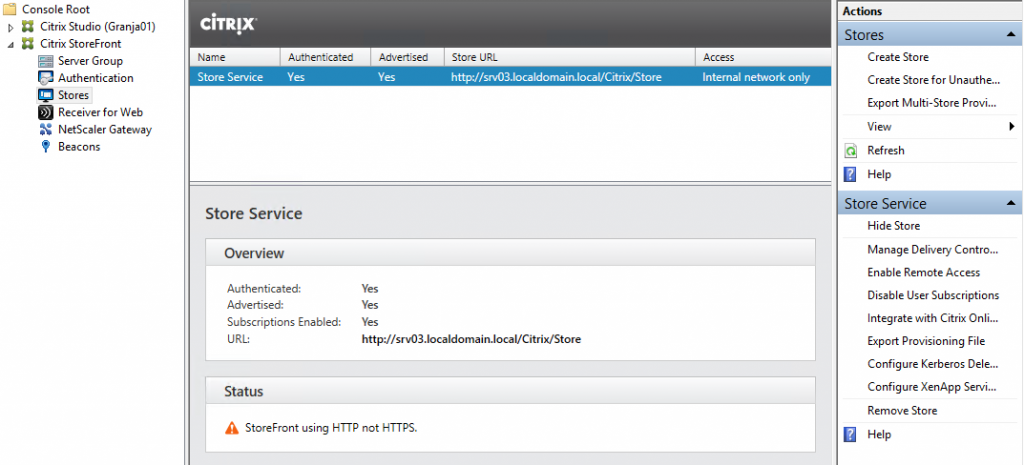Click Create Store action

click(897, 57)
